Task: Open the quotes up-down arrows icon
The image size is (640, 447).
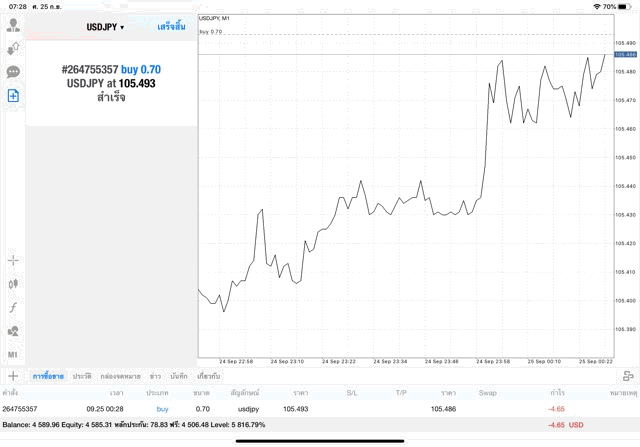Action: point(13,48)
